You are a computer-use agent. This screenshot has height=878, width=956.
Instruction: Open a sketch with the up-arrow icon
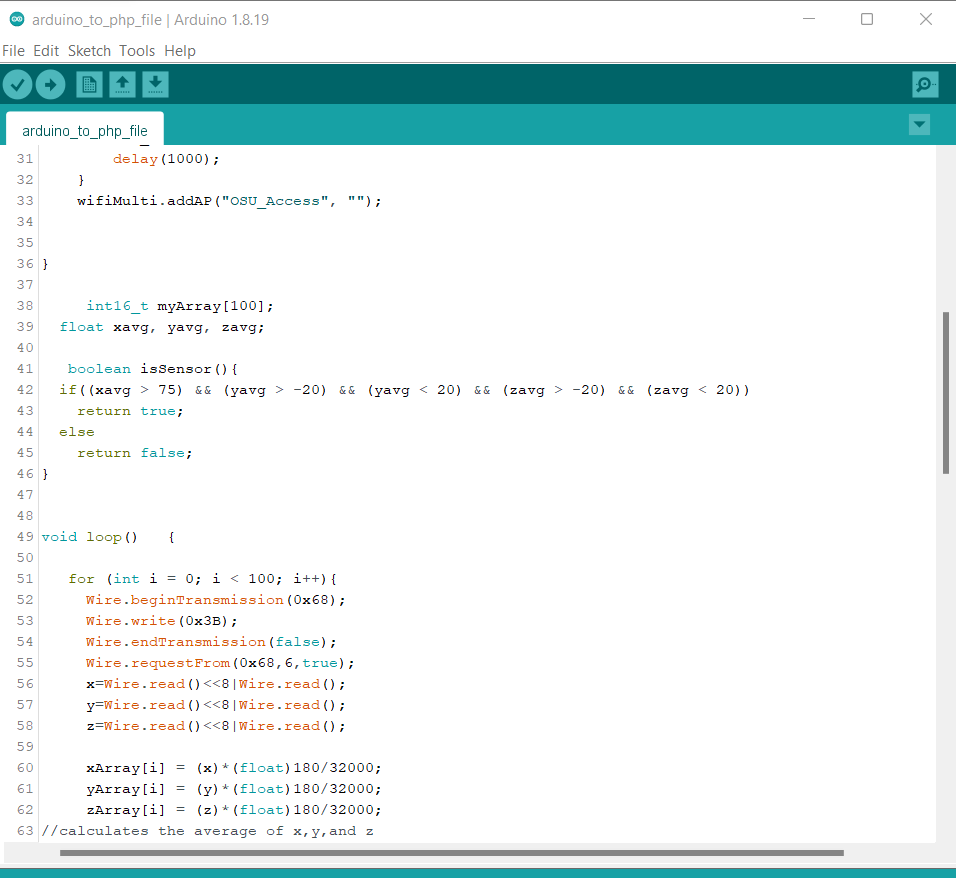coord(122,85)
